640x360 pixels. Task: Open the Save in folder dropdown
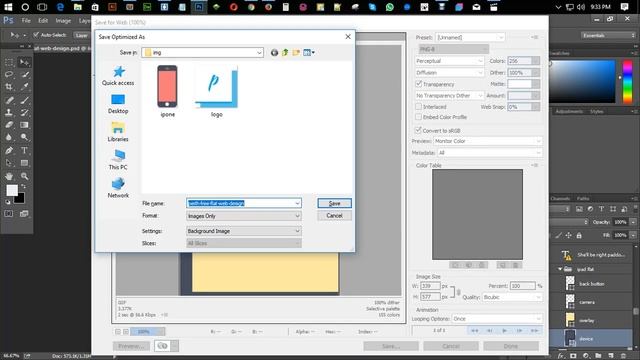click(202, 52)
